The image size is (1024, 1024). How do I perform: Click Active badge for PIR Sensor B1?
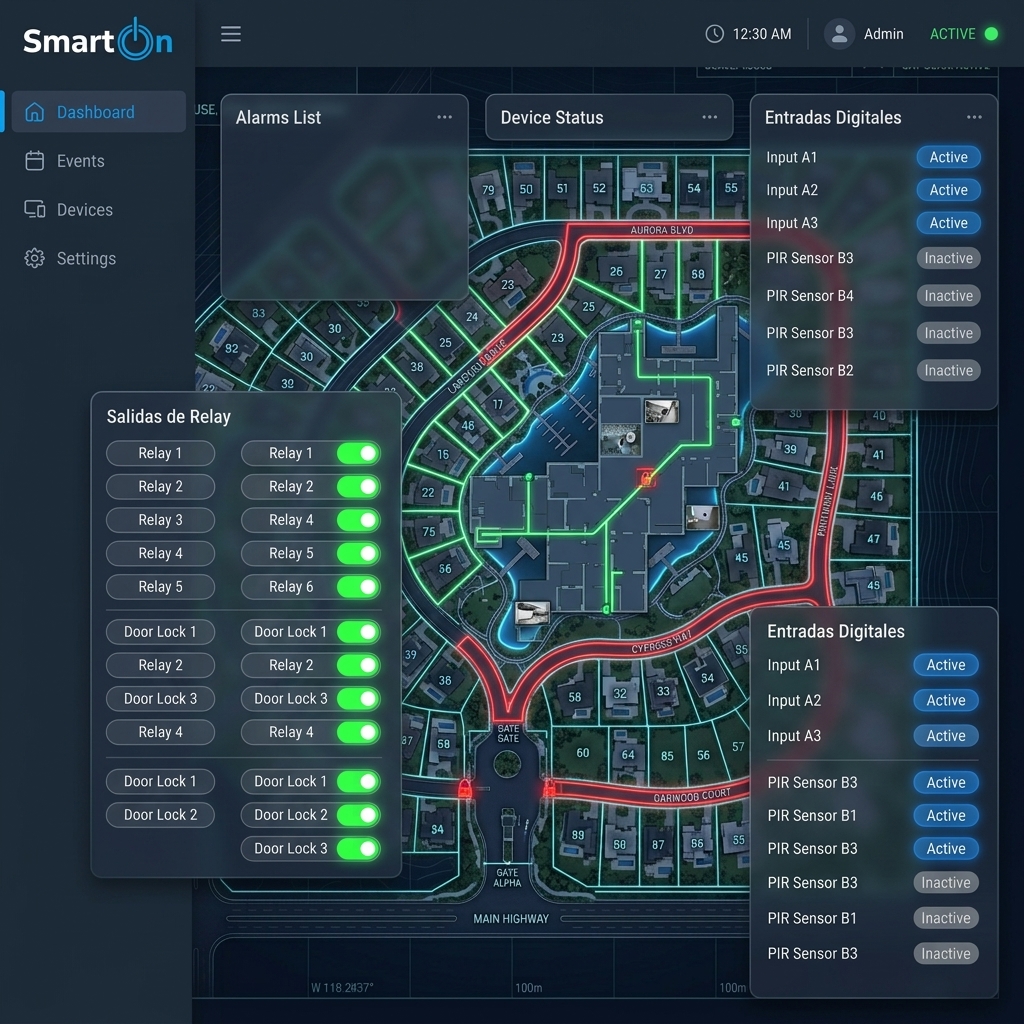(946, 815)
